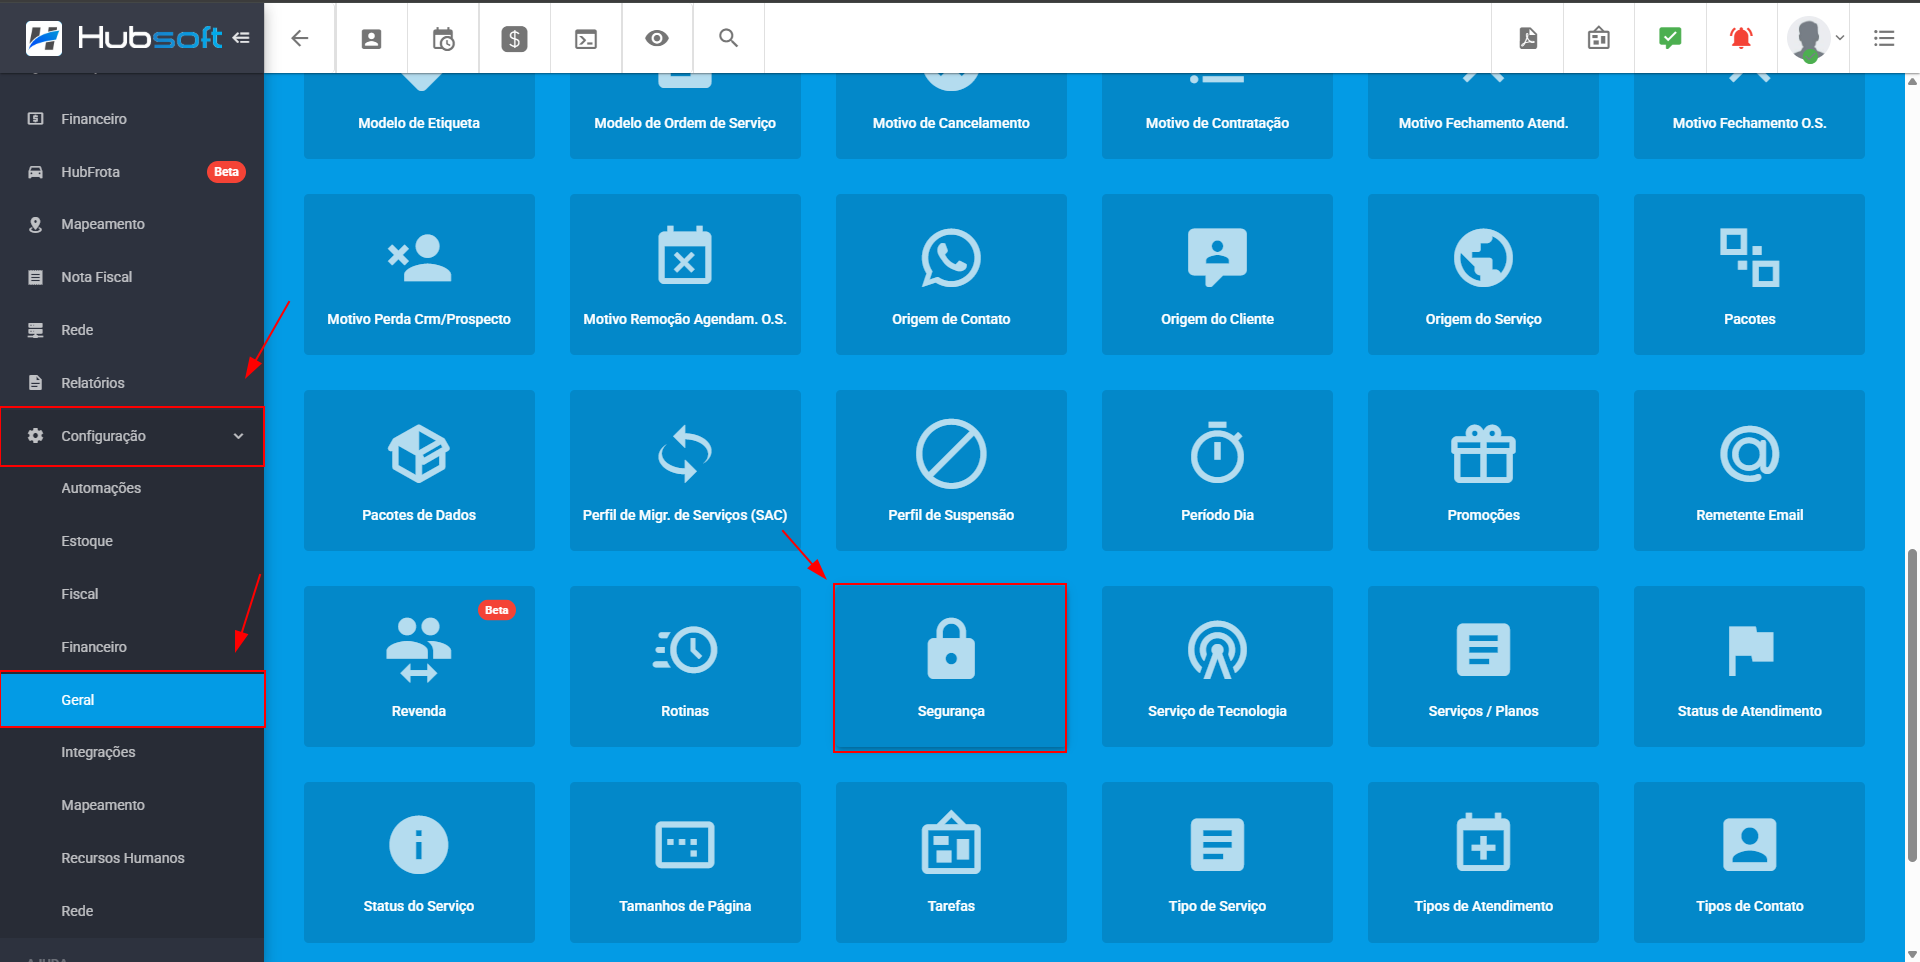Open the user avatar dropdown
Viewport: 1920px width, 962px height.
(1815, 38)
